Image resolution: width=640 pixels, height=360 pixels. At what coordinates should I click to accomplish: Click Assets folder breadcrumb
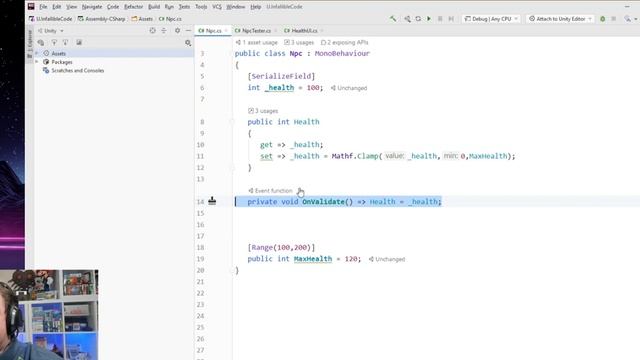[x=142, y=19]
